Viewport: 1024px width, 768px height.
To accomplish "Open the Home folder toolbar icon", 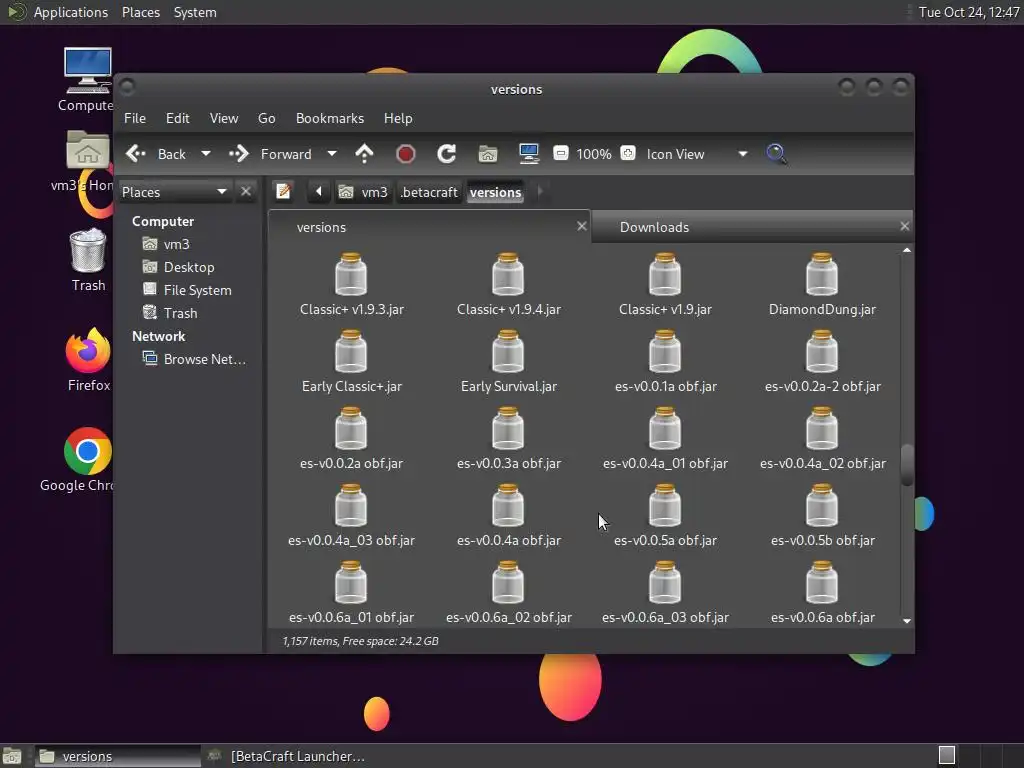I will [x=488, y=154].
